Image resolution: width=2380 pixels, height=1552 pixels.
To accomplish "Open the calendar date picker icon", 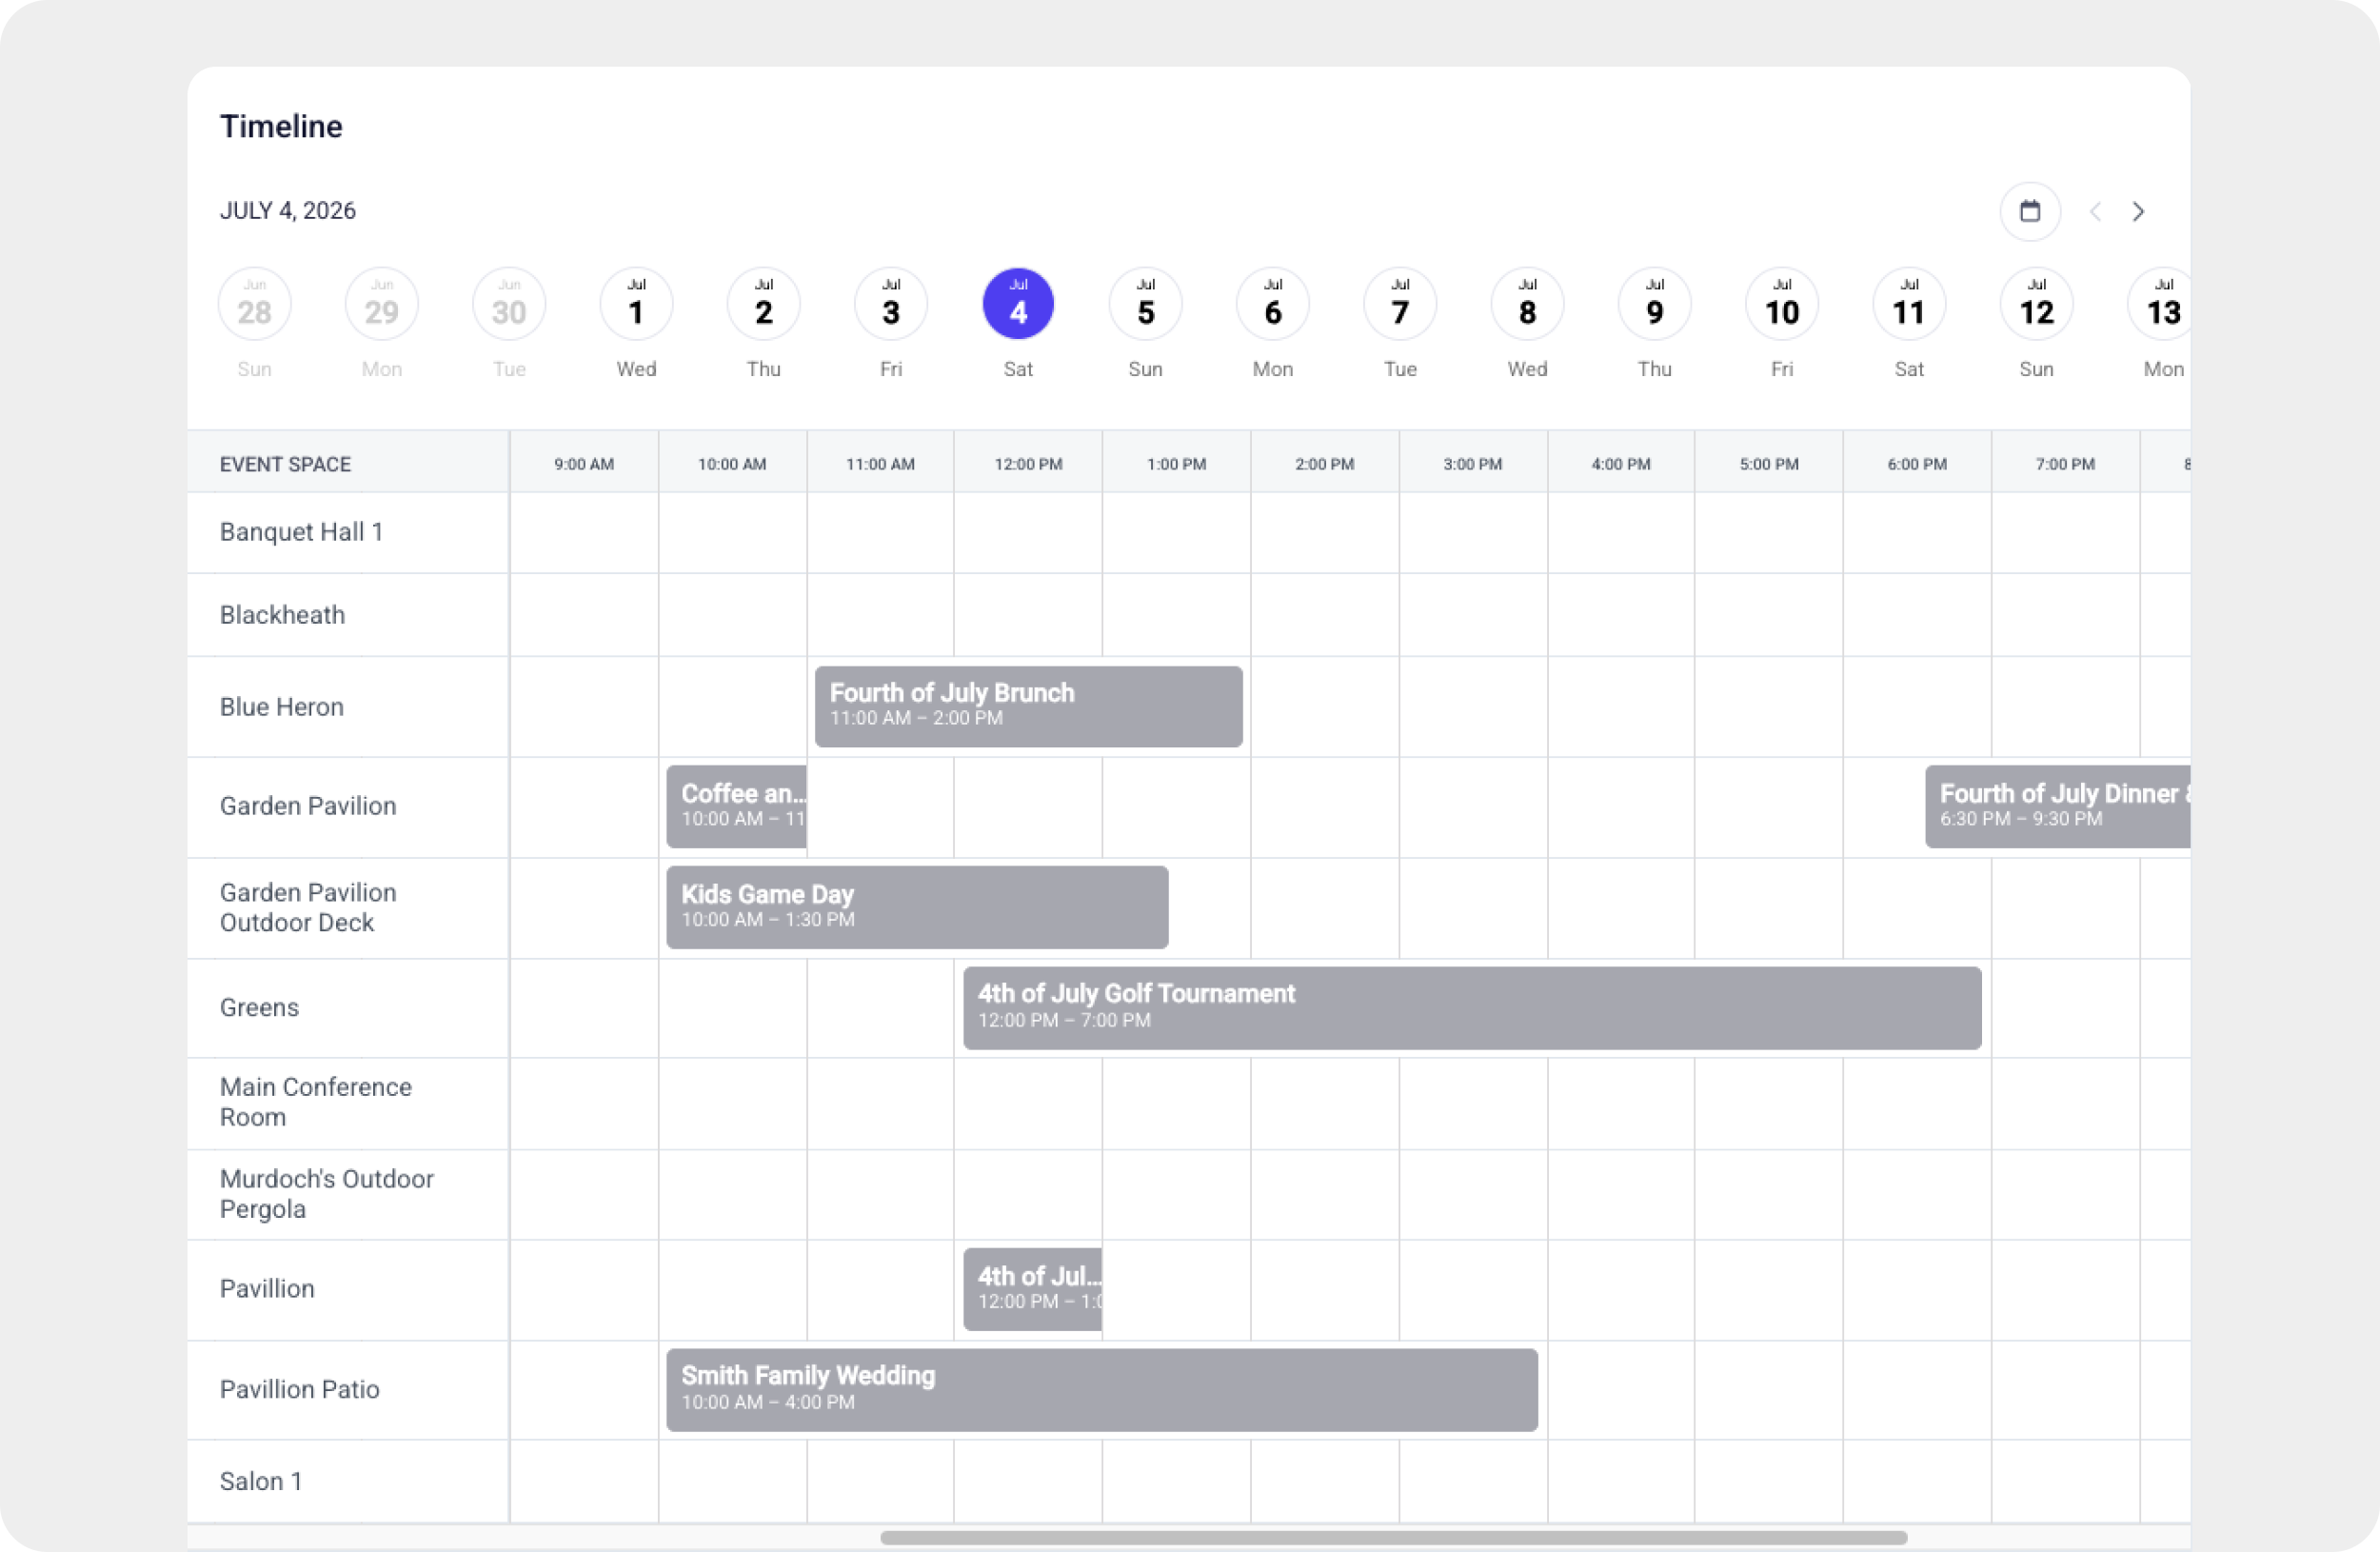I will click(x=2029, y=211).
